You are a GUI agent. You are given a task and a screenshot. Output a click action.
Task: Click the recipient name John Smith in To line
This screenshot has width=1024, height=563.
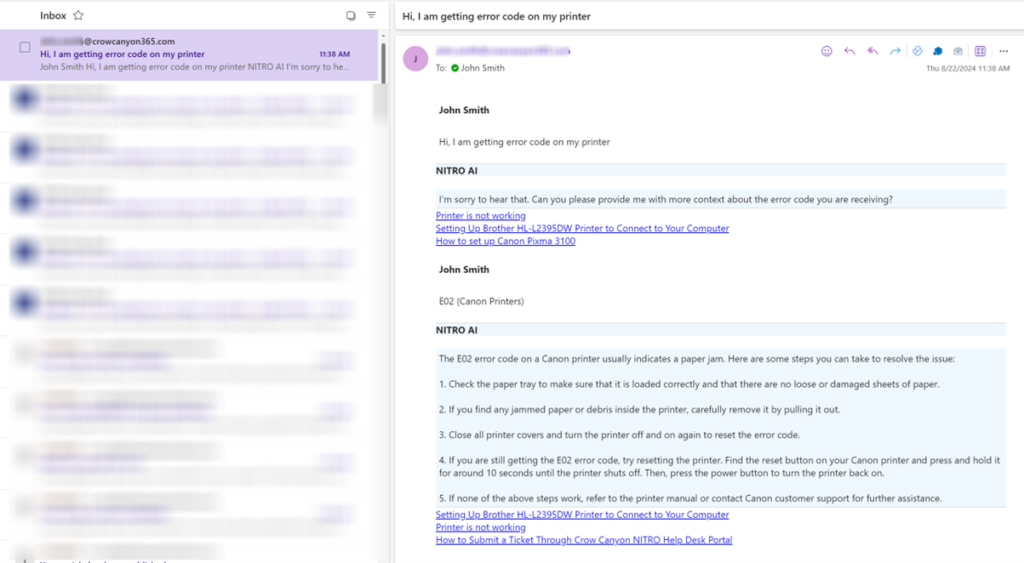coord(483,68)
